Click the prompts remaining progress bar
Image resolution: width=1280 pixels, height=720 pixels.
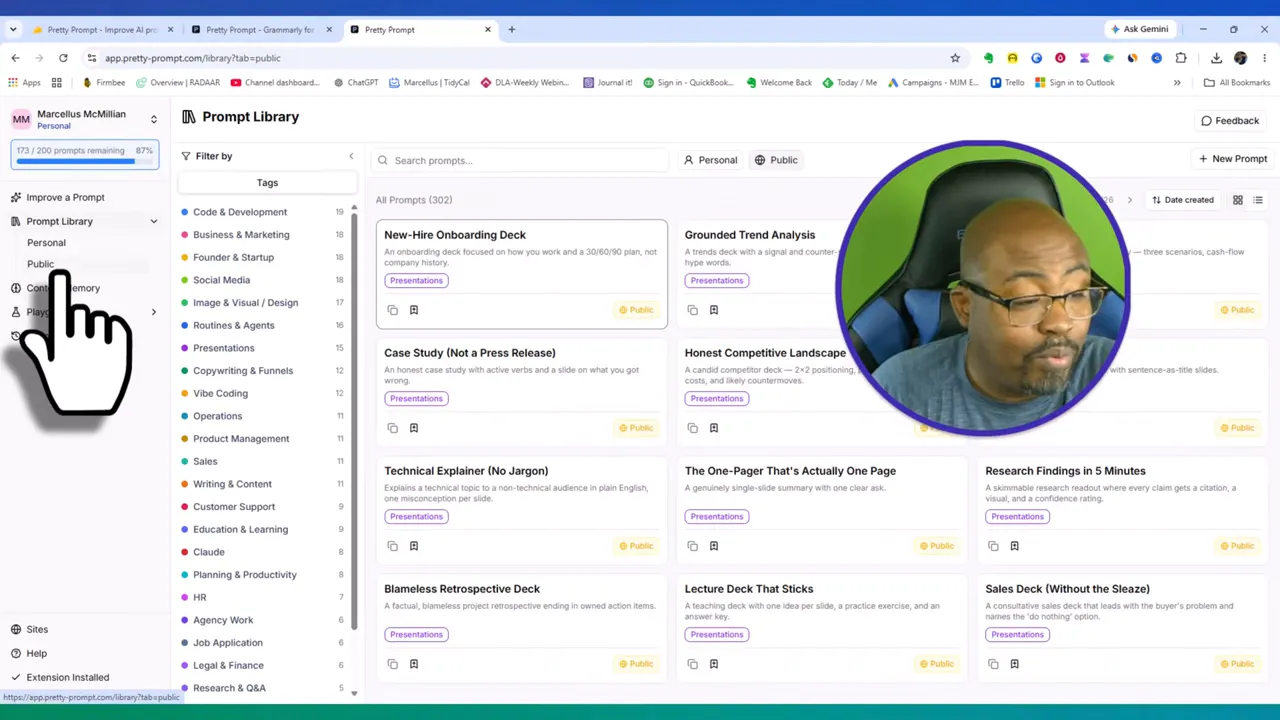pyautogui.click(x=85, y=160)
